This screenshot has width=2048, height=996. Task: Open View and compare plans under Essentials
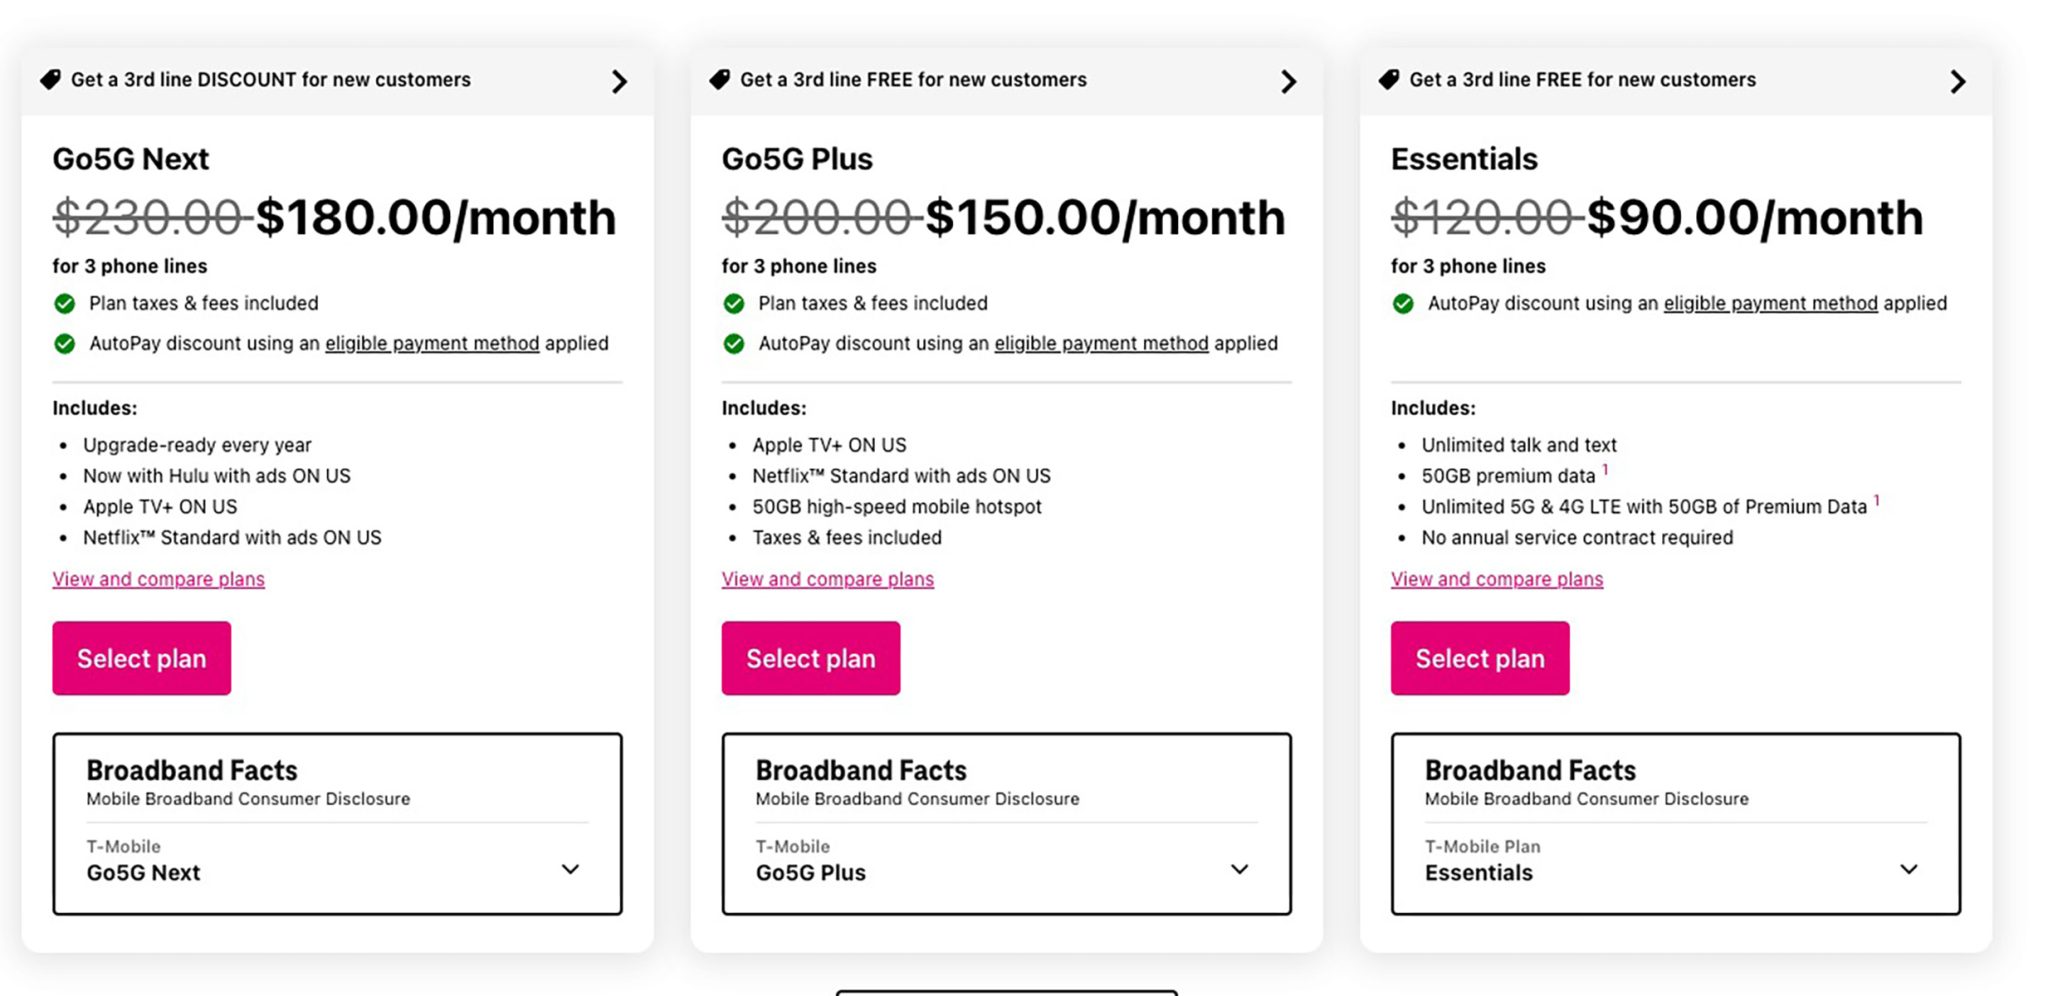1497,579
